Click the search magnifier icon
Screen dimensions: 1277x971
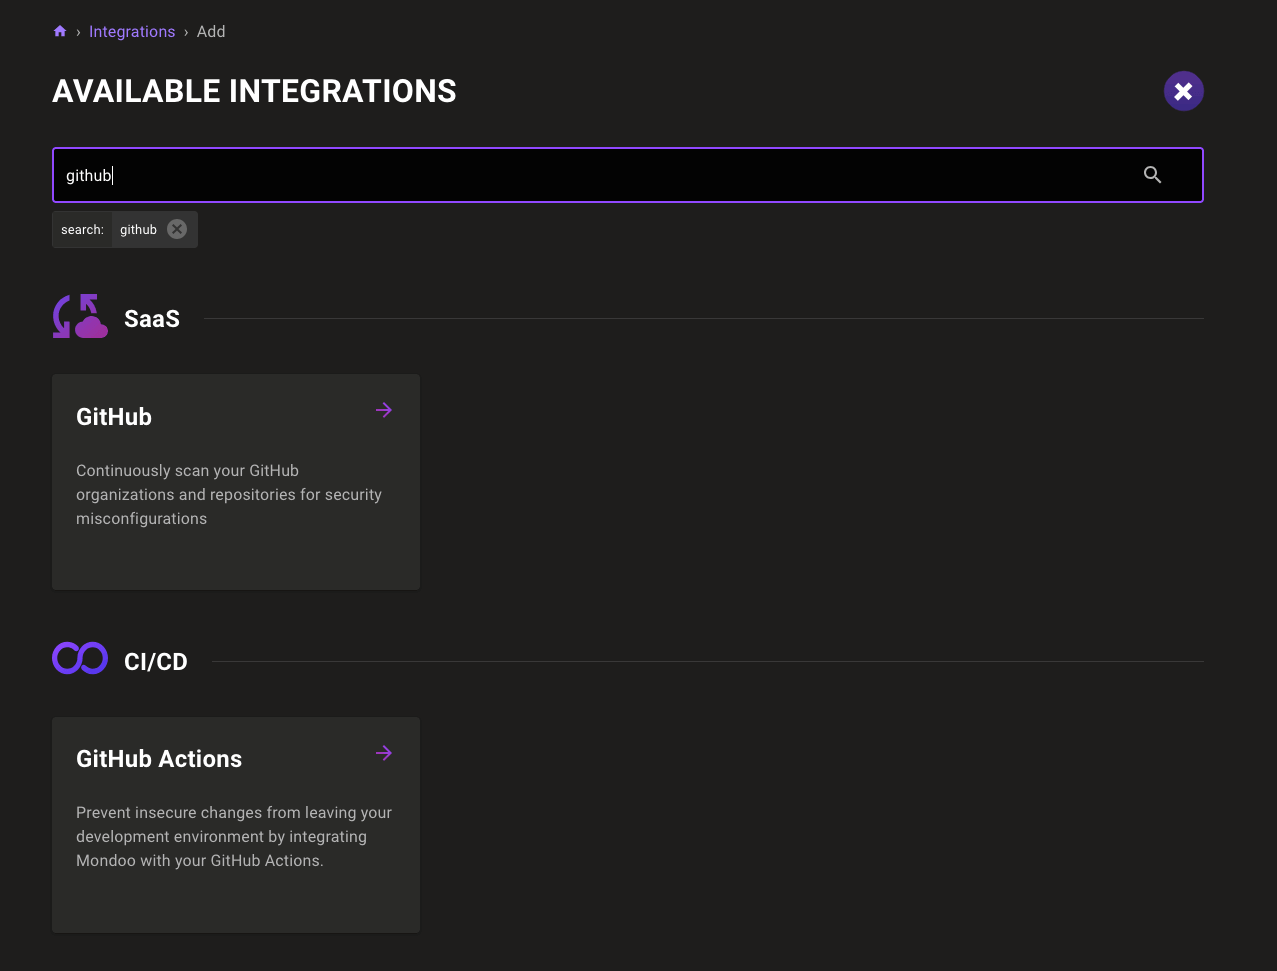point(1152,174)
